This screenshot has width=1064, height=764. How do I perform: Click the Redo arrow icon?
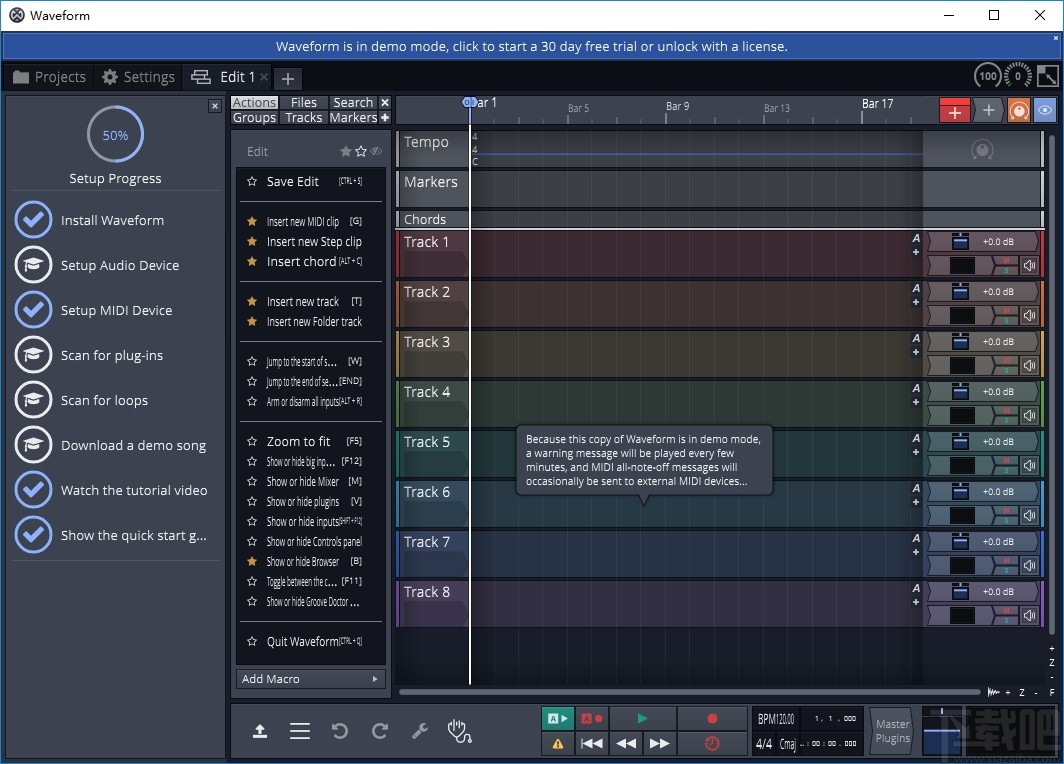pyautogui.click(x=380, y=731)
